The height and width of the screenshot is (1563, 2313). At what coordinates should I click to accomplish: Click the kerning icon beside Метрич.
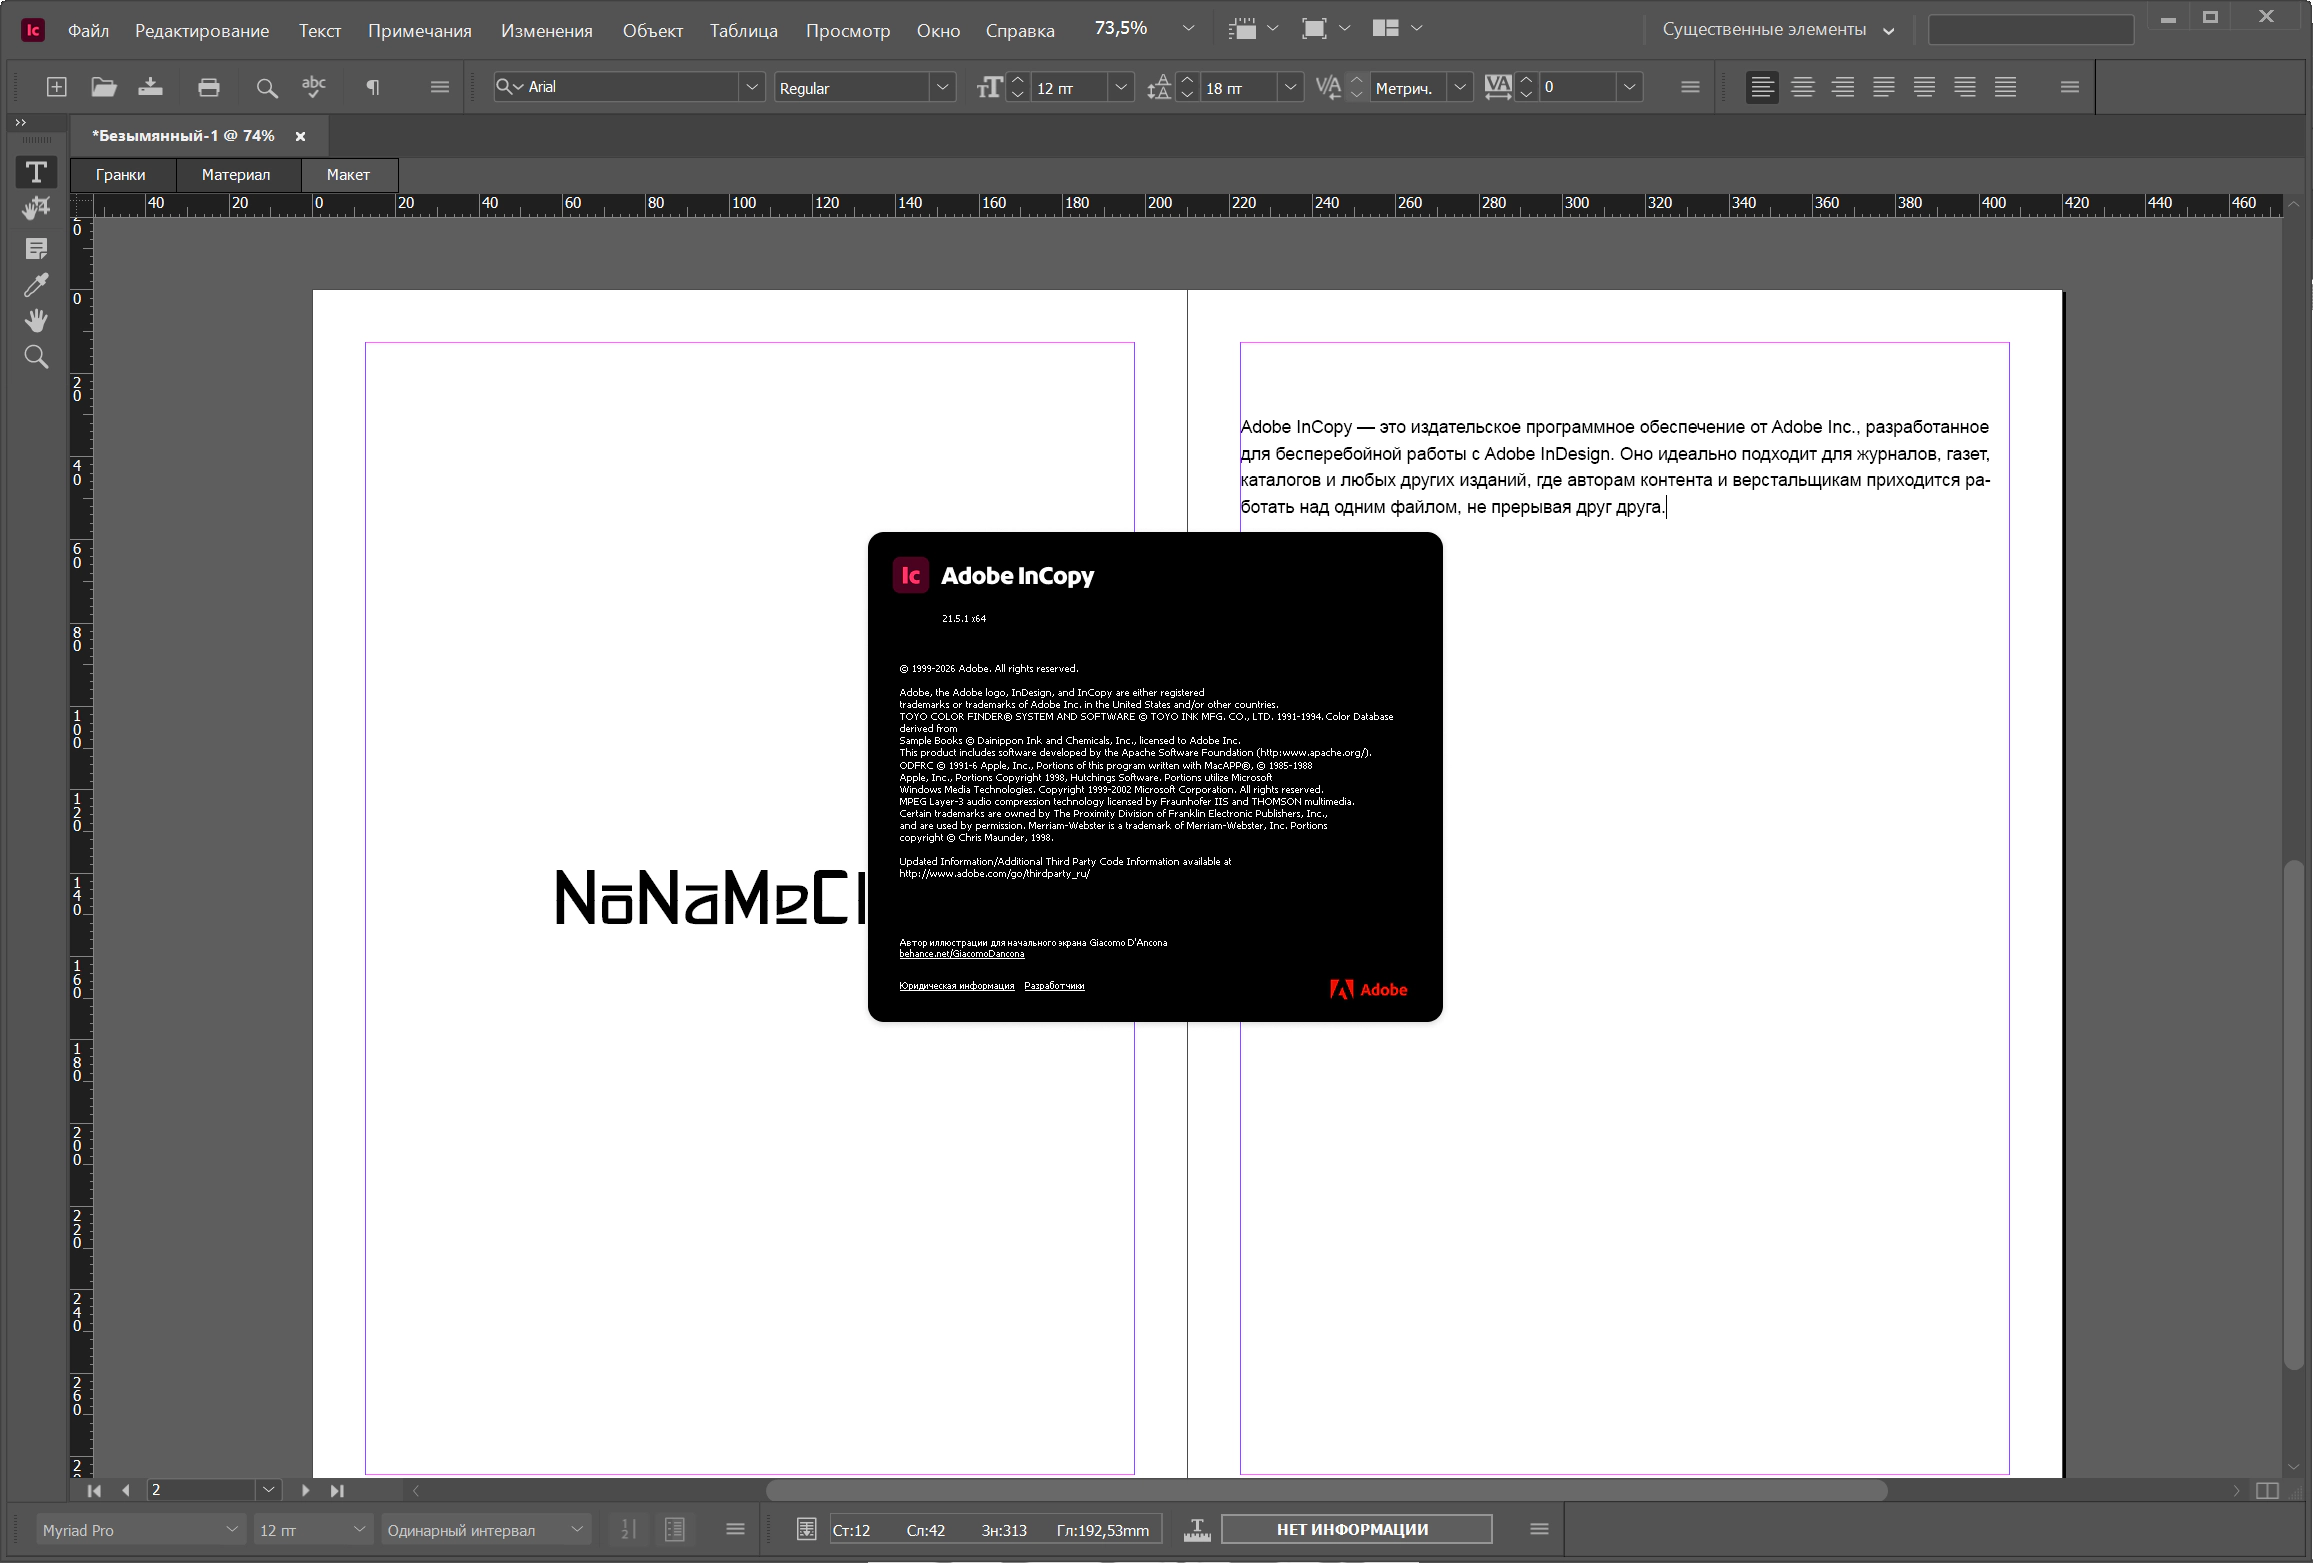click(x=1328, y=88)
